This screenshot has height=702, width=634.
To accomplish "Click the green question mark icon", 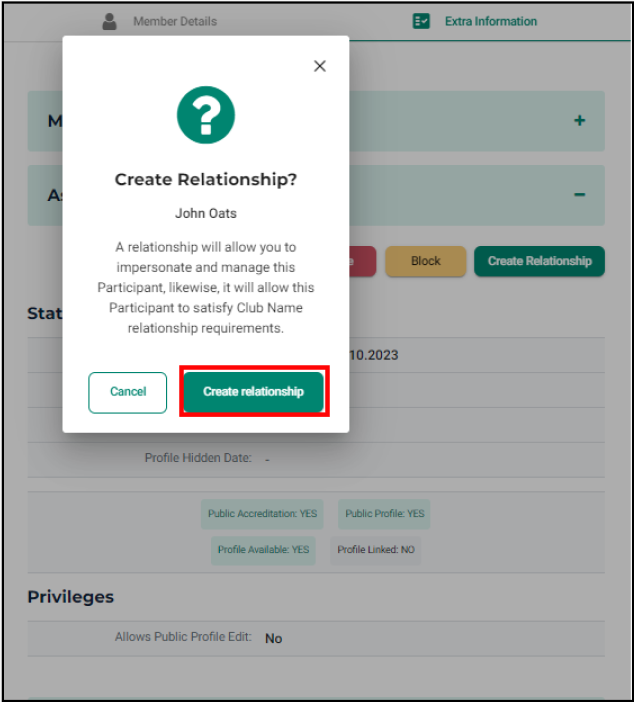I will (206, 115).
